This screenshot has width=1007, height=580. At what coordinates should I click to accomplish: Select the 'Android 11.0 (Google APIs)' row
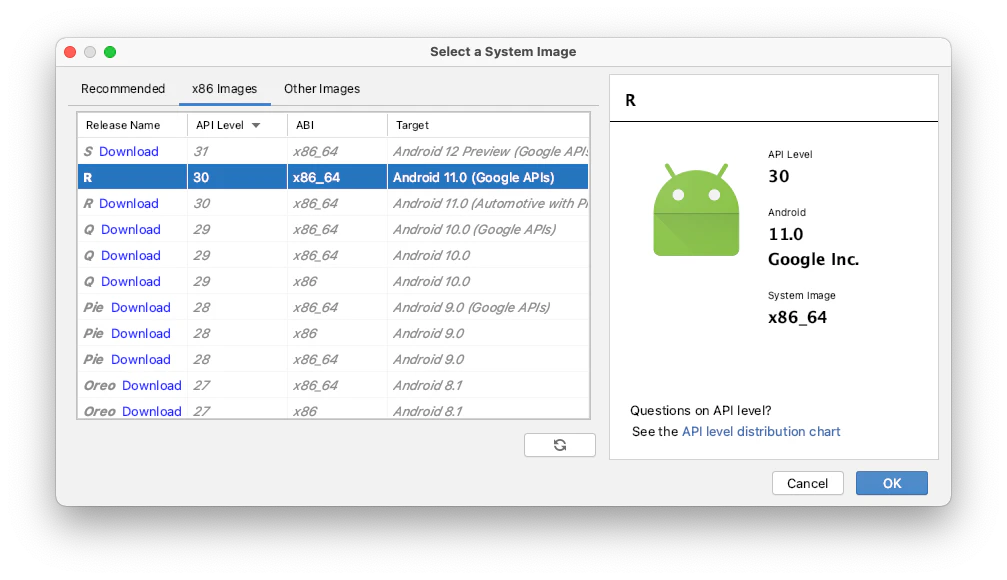point(333,177)
